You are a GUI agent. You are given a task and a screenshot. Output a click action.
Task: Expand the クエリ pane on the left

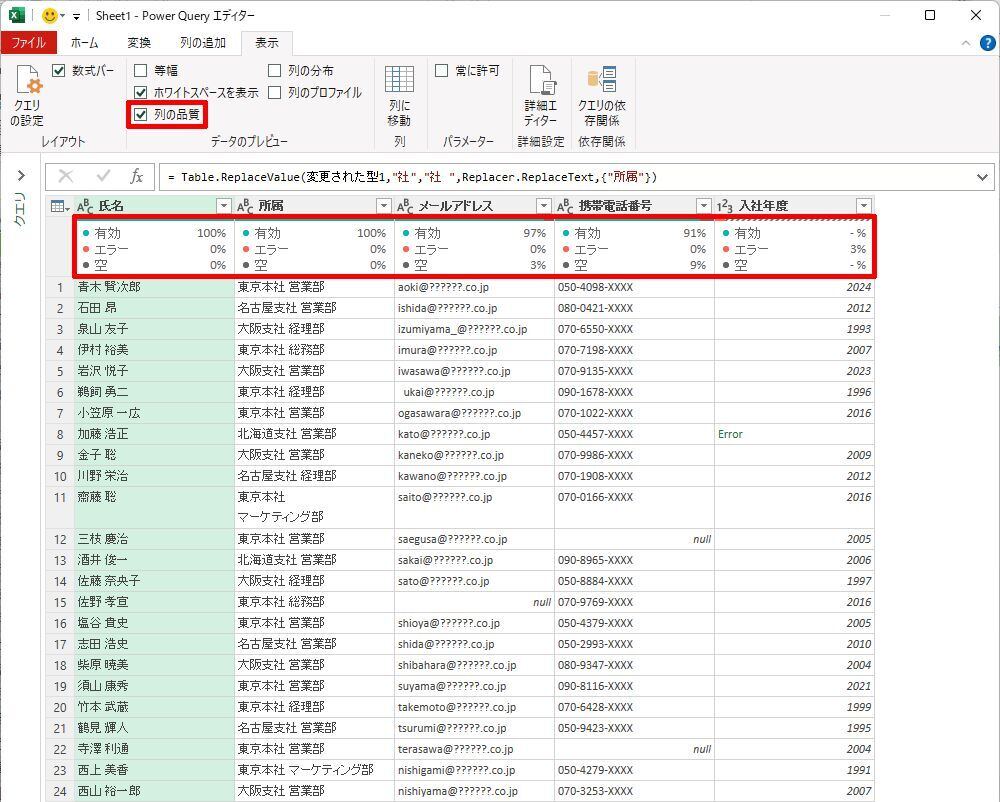pyautogui.click(x=20, y=176)
